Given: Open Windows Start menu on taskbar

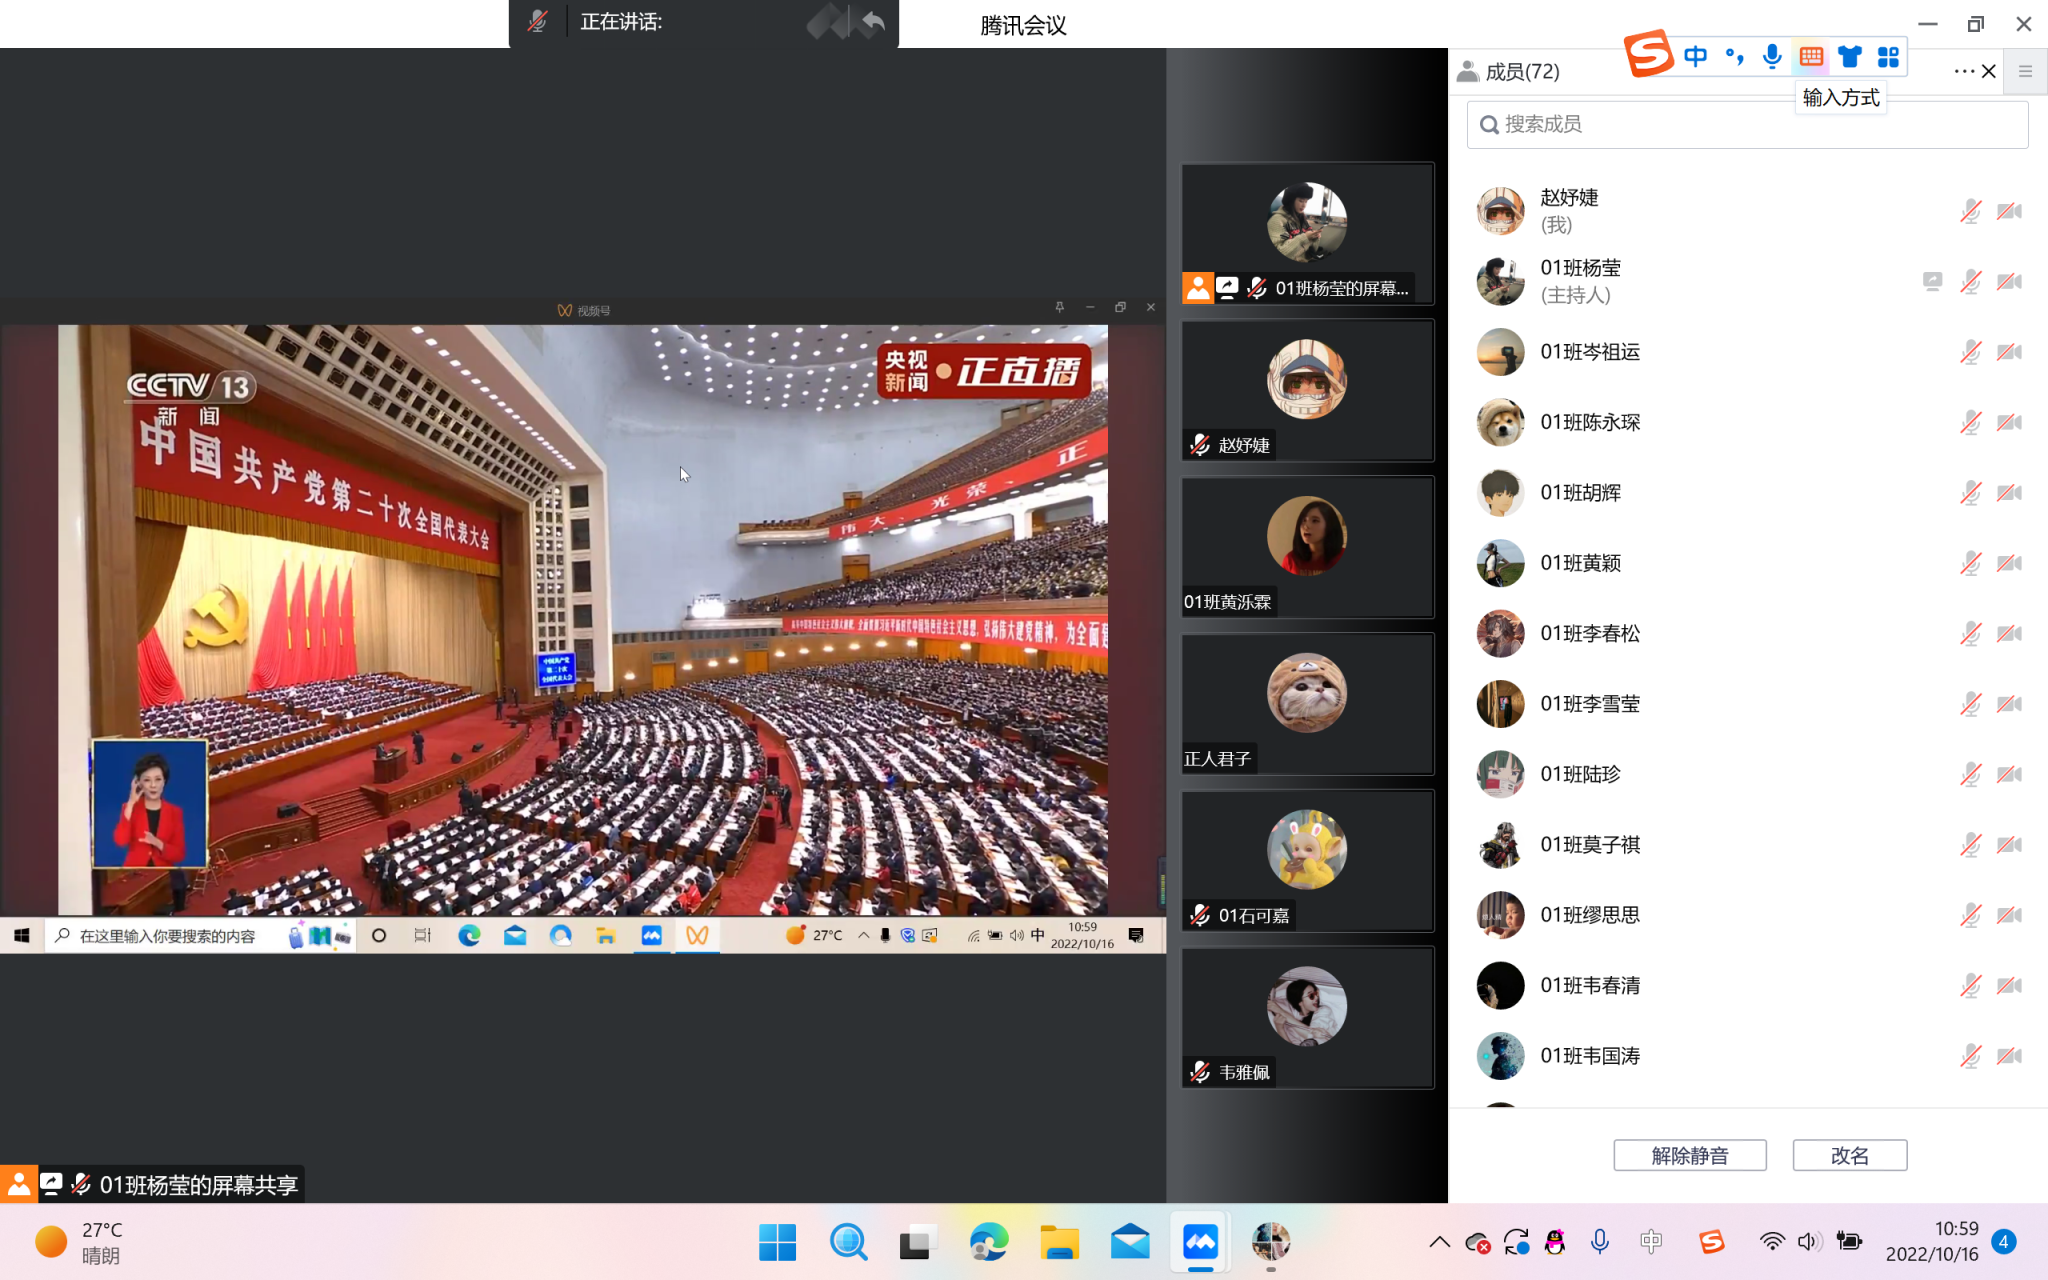Looking at the screenshot, I should 777,1242.
